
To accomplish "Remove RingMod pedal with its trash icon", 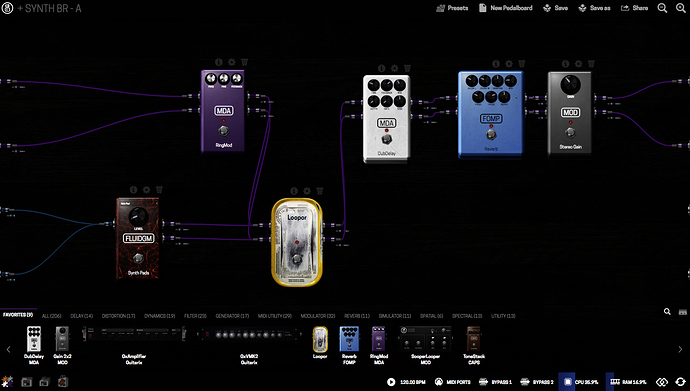I will 244,62.
